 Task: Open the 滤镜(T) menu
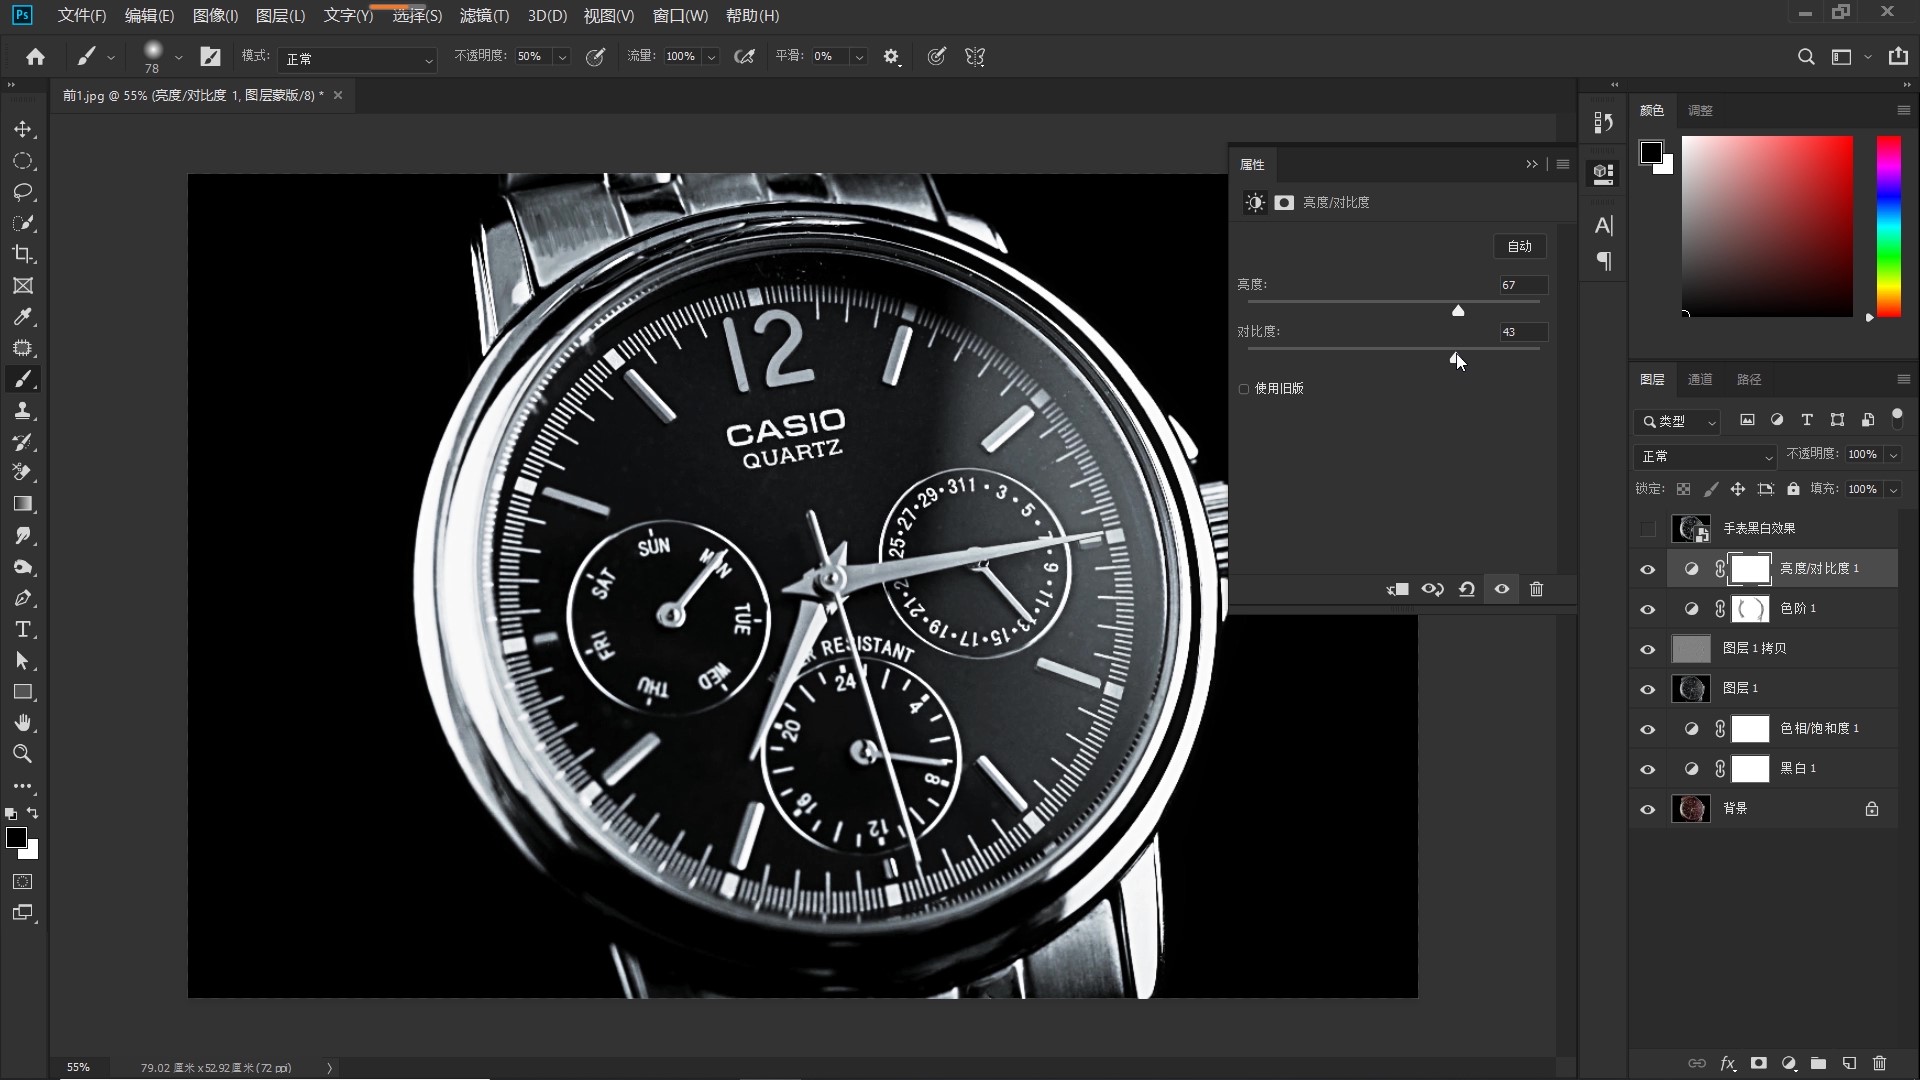484,16
